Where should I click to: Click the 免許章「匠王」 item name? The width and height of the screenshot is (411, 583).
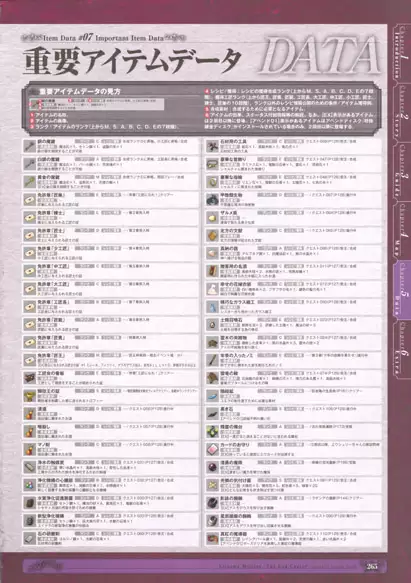click(51, 355)
